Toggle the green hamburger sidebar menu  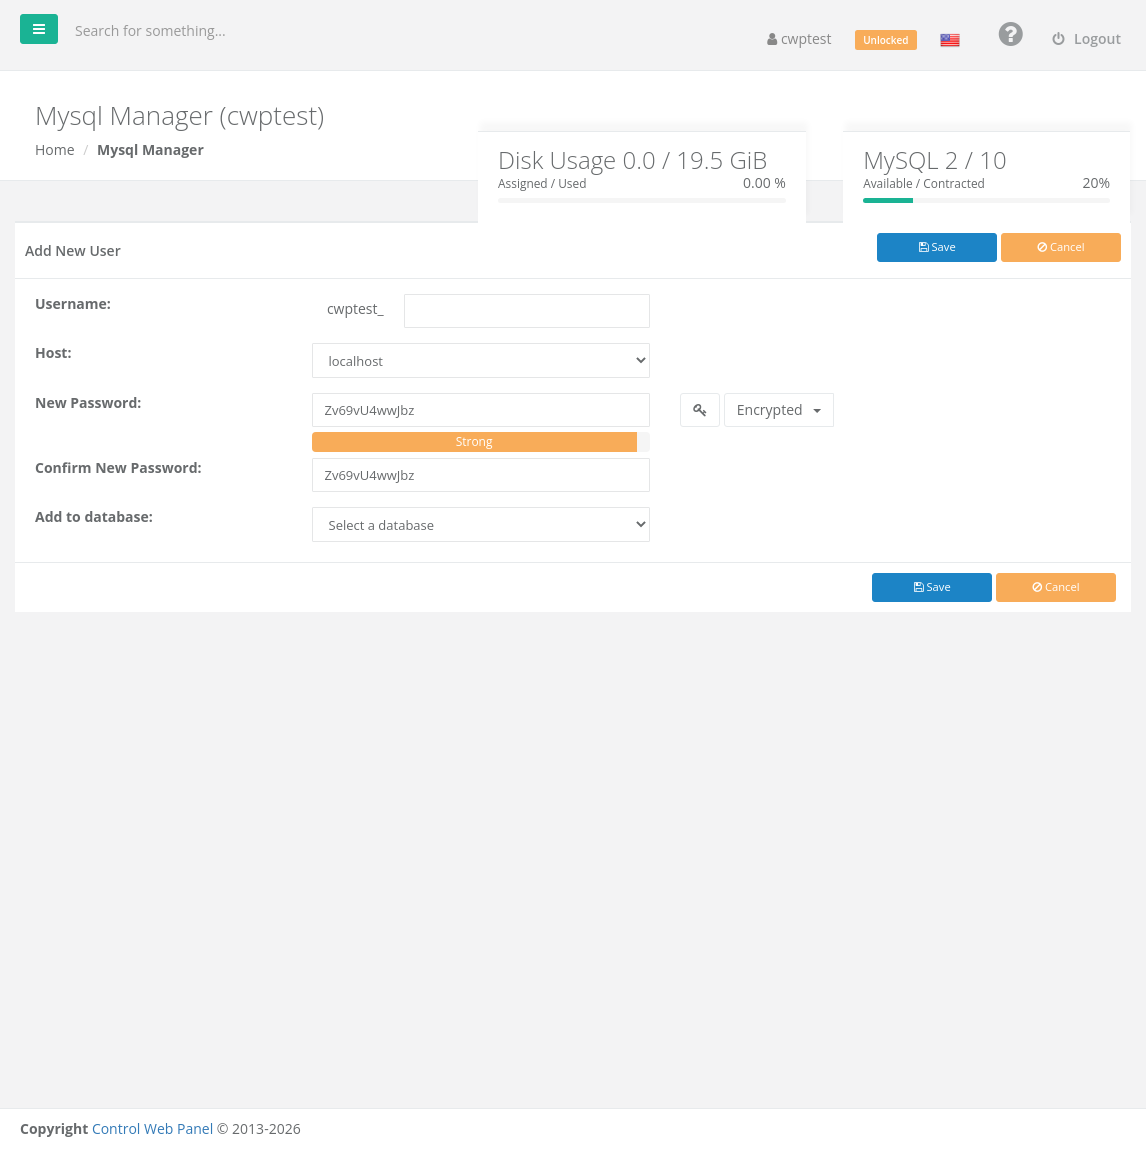39,29
